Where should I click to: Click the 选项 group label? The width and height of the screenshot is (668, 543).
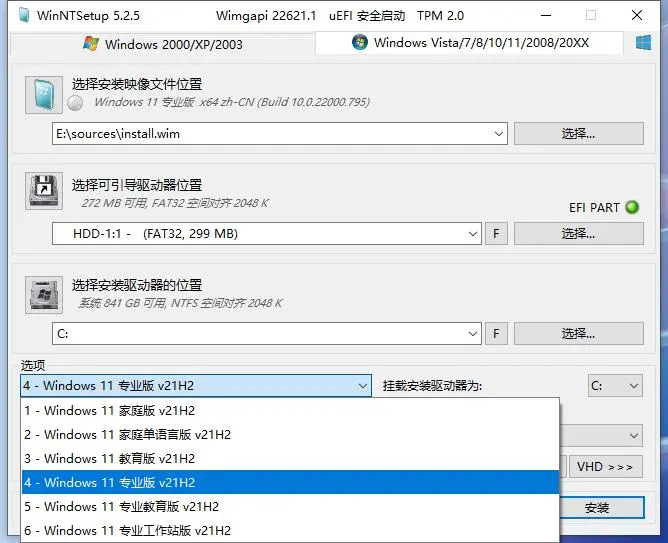pos(33,365)
